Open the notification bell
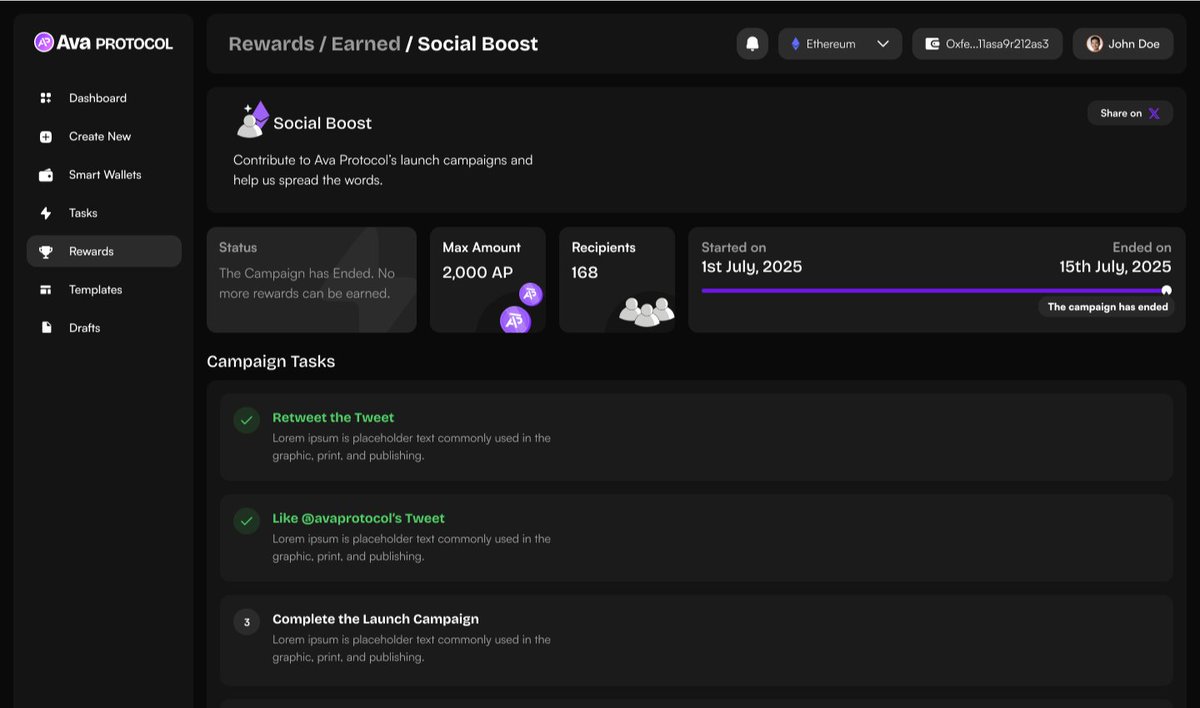This screenshot has width=1200, height=708. pos(752,44)
